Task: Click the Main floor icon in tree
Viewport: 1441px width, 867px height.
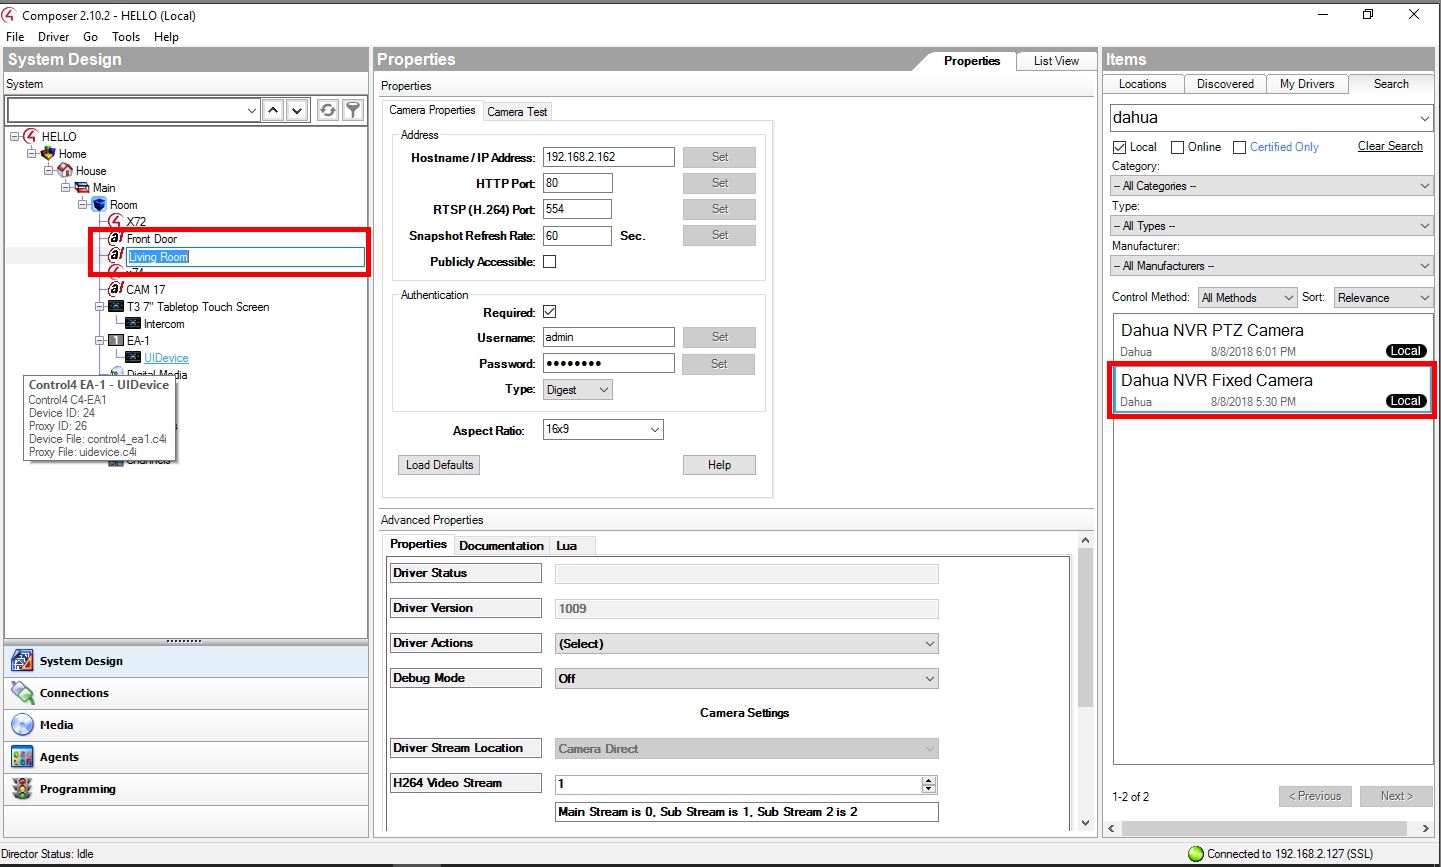Action: (x=82, y=187)
